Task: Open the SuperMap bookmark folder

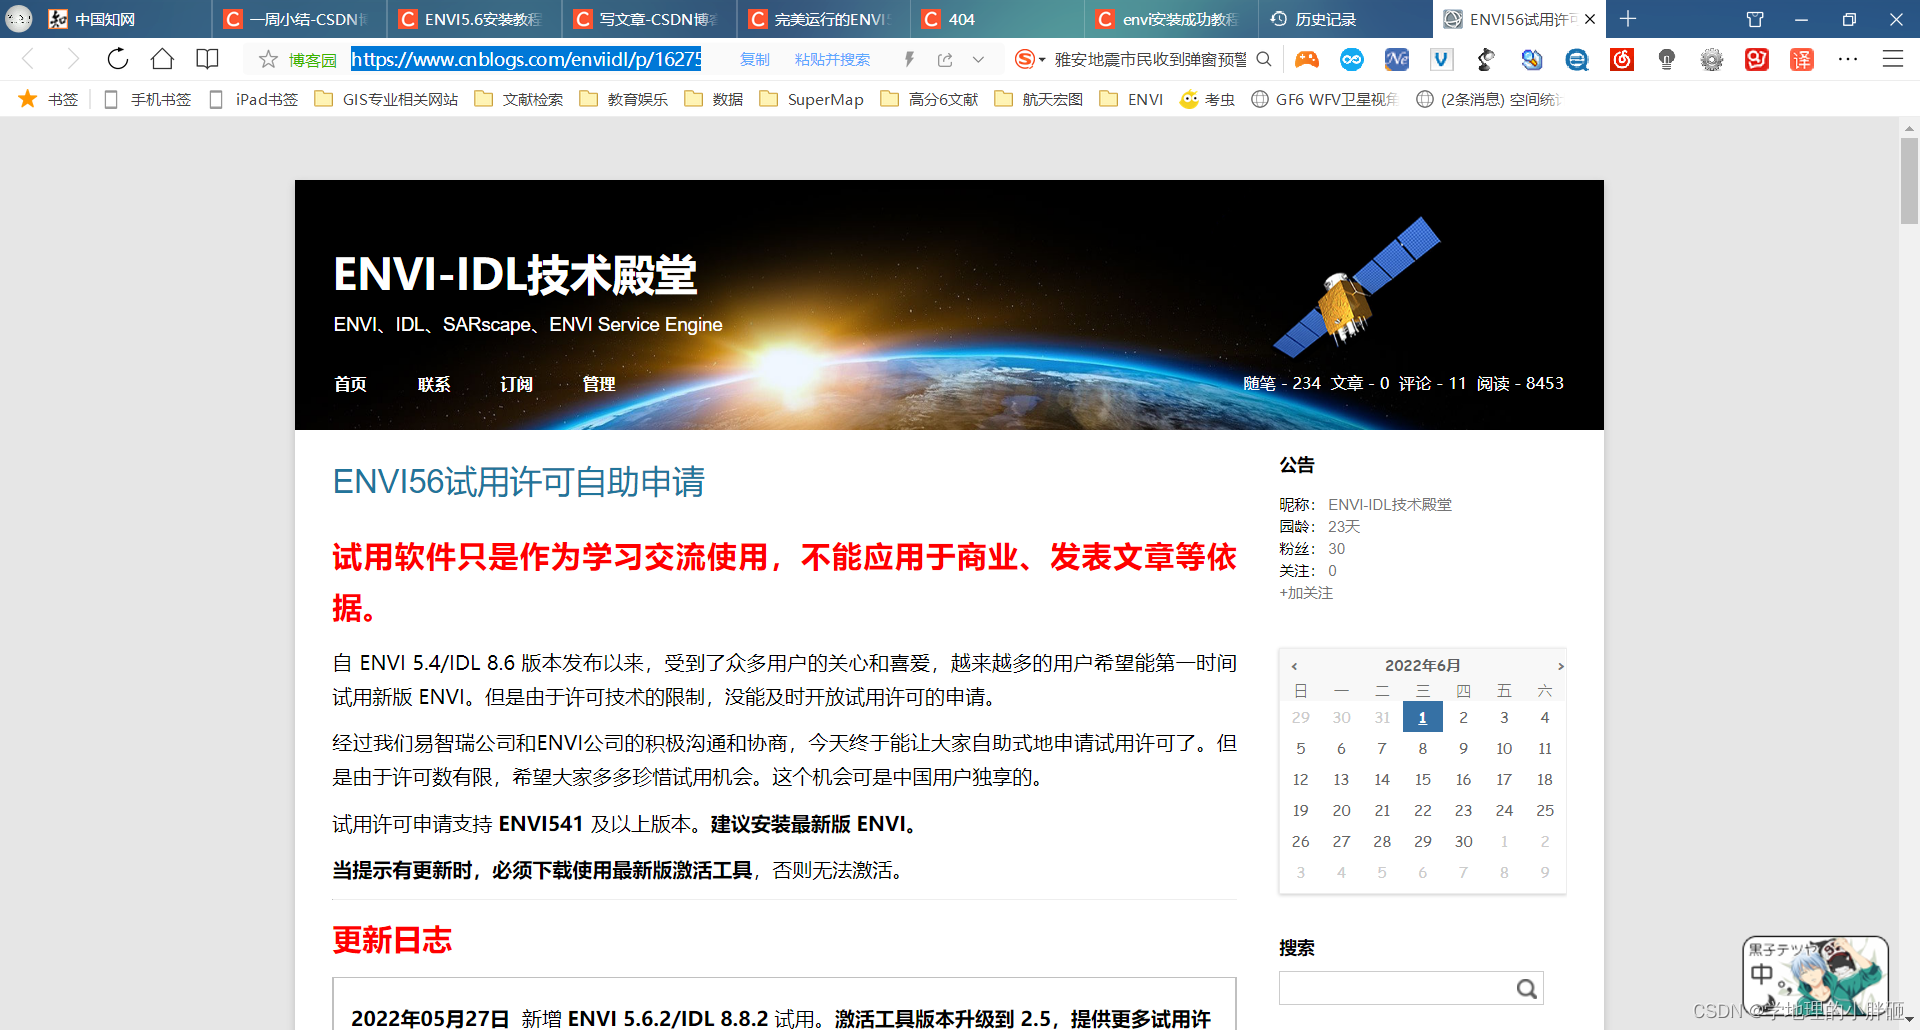Action: click(x=812, y=99)
